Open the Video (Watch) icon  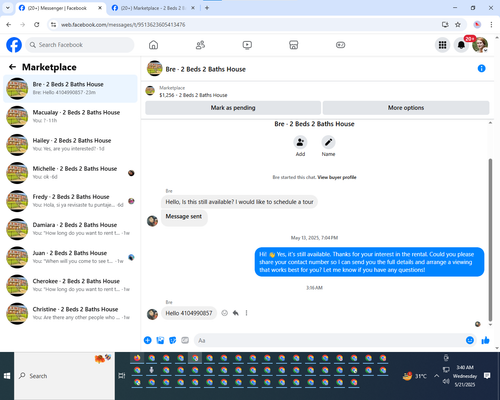pos(247,45)
